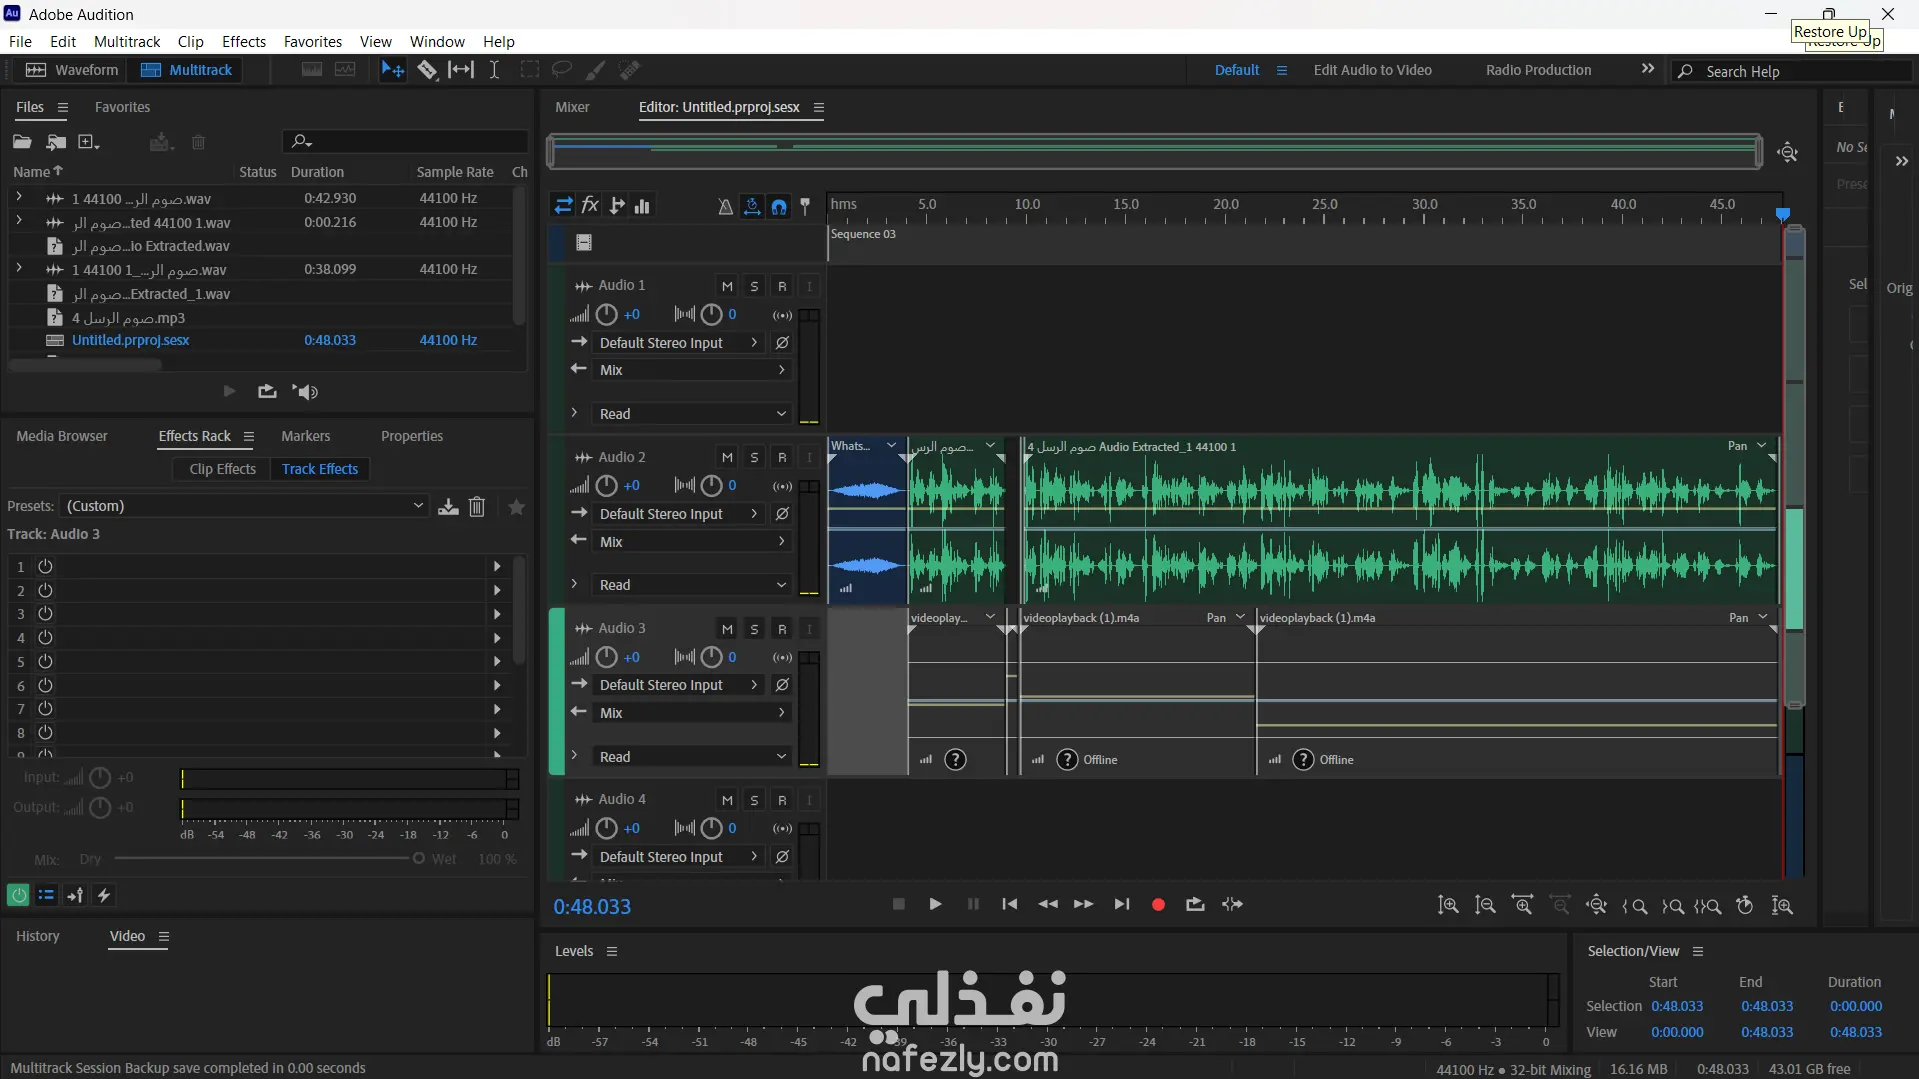Click the Zoom Out Amplitude icon

tap(1485, 905)
